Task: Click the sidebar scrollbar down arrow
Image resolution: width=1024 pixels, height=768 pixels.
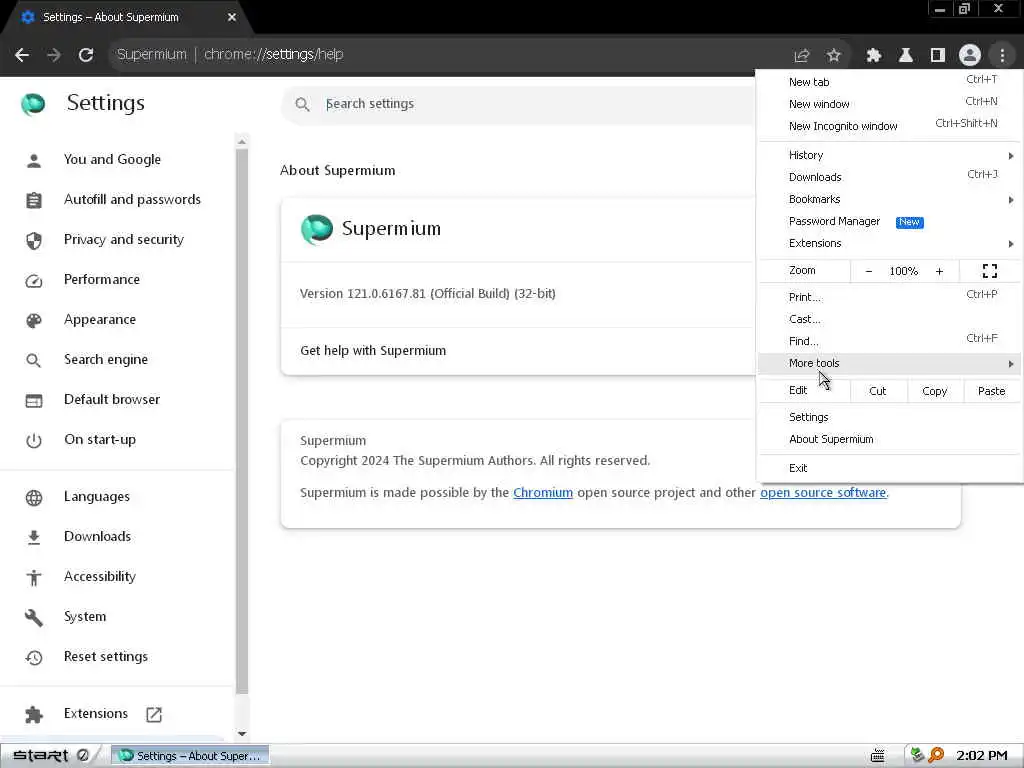Action: pos(242,734)
